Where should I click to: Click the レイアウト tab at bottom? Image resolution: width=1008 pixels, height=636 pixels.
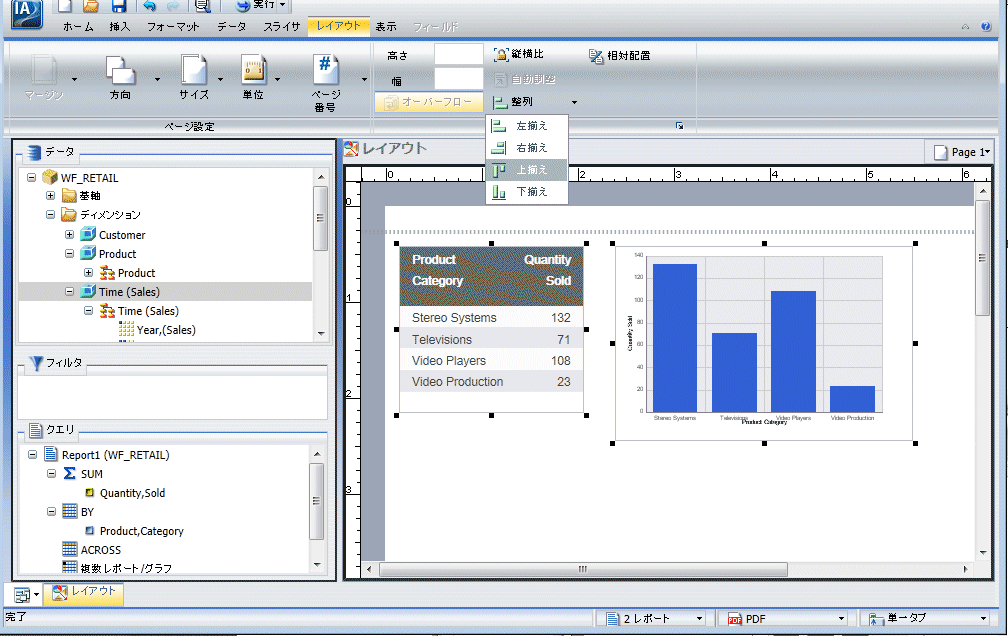(x=84, y=592)
